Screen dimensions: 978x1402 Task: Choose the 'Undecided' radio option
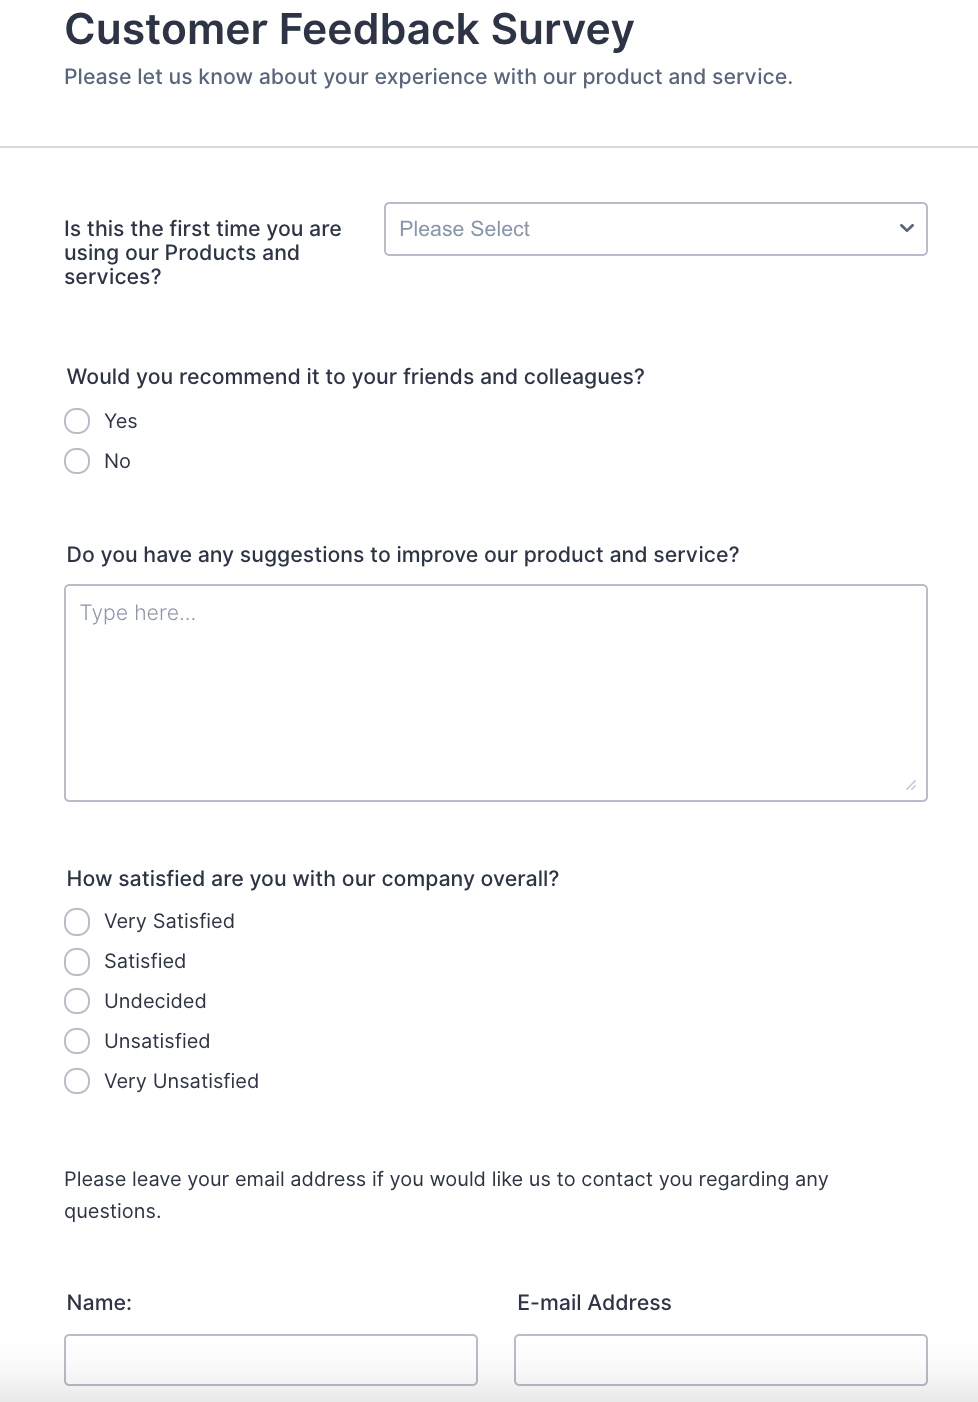pyautogui.click(x=77, y=1001)
